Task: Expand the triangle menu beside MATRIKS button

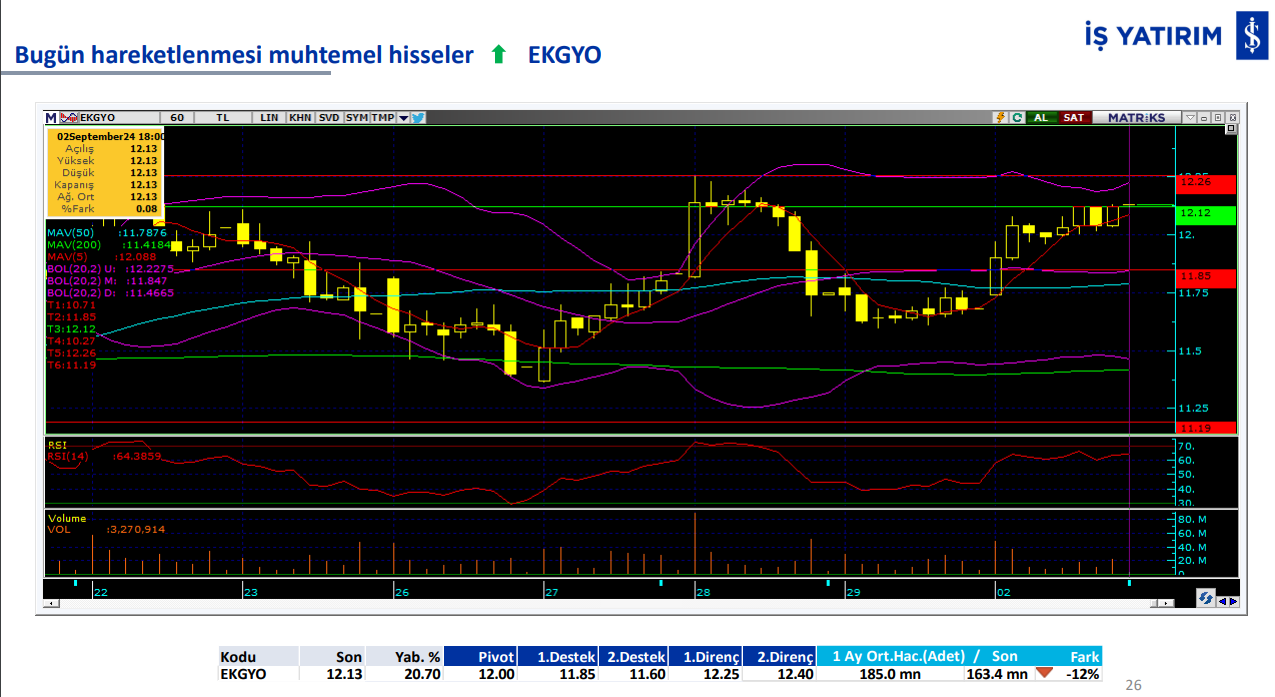Action: (x=1189, y=117)
